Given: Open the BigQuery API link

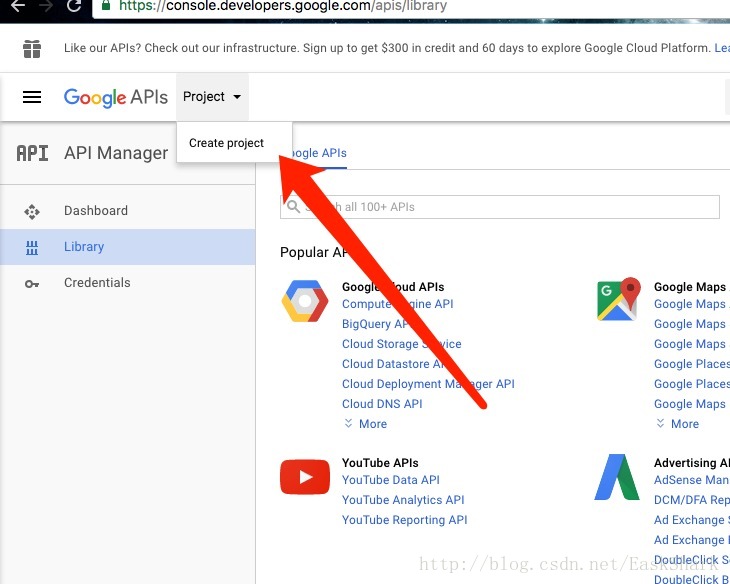Looking at the screenshot, I should tap(376, 324).
